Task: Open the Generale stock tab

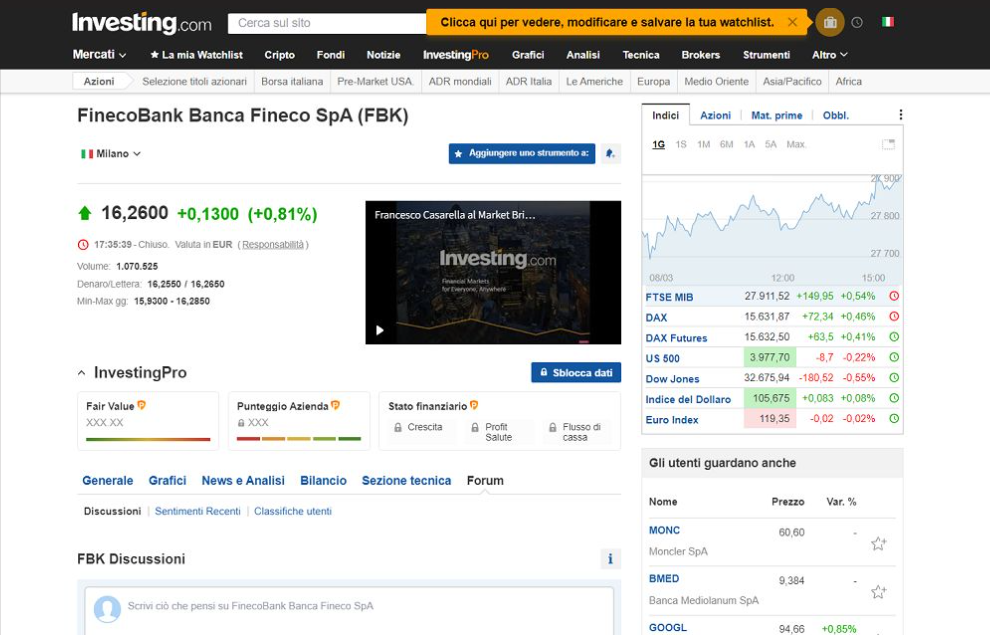Action: [107, 480]
